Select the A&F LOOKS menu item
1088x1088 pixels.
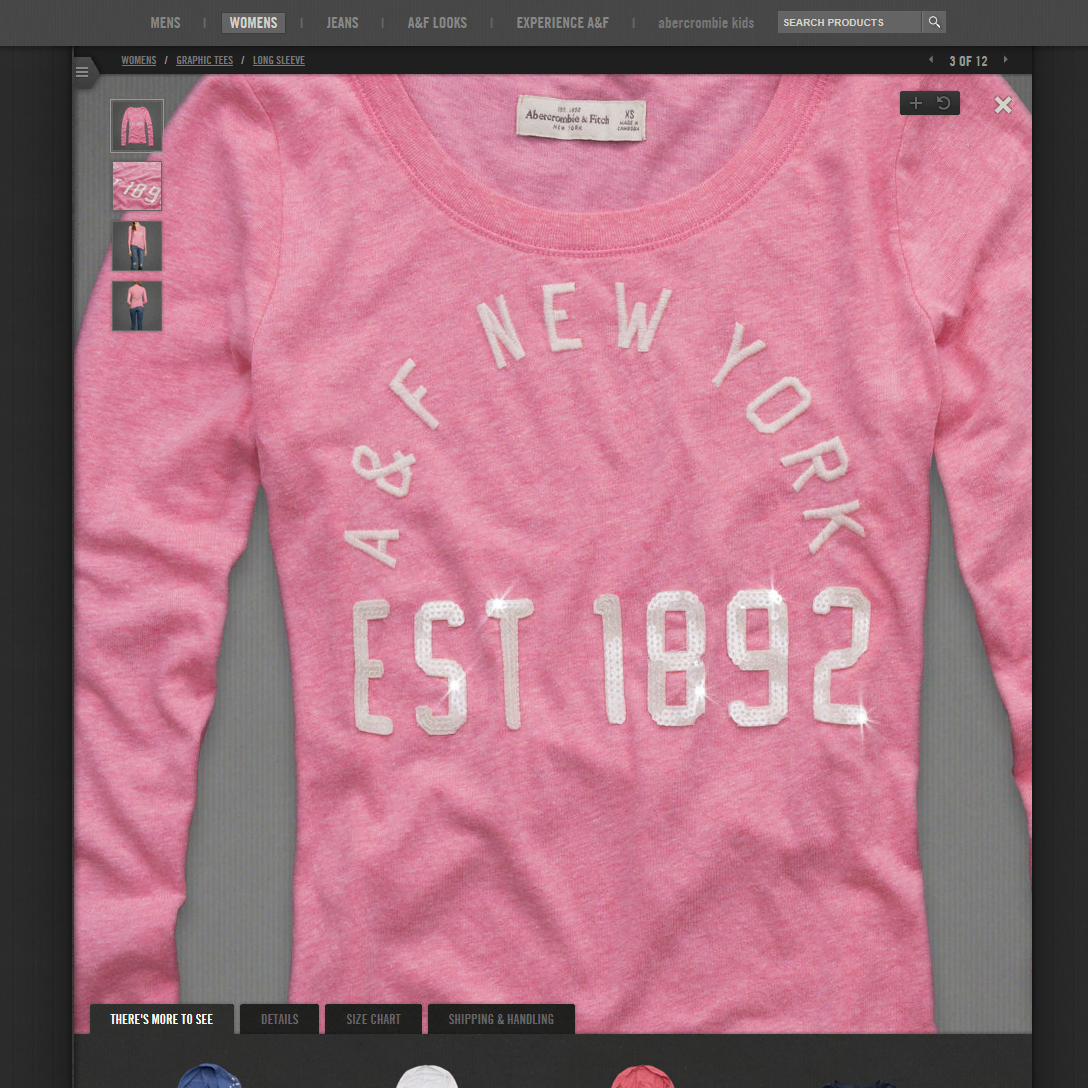click(x=437, y=22)
